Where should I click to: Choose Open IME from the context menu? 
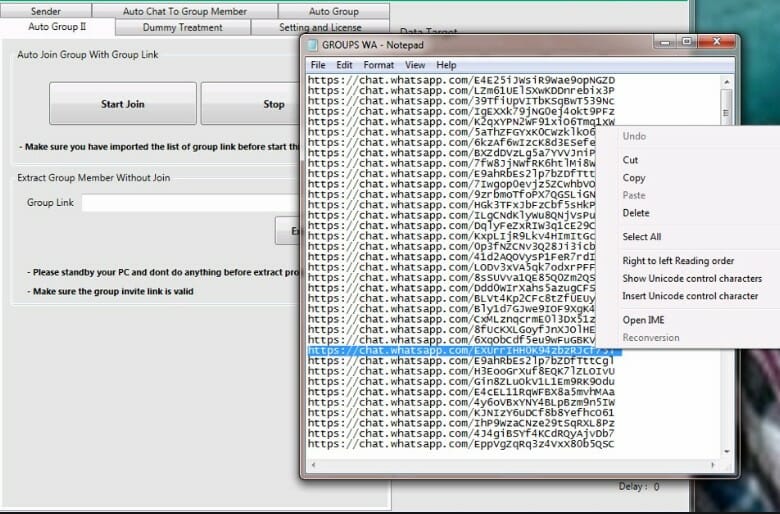click(643, 320)
